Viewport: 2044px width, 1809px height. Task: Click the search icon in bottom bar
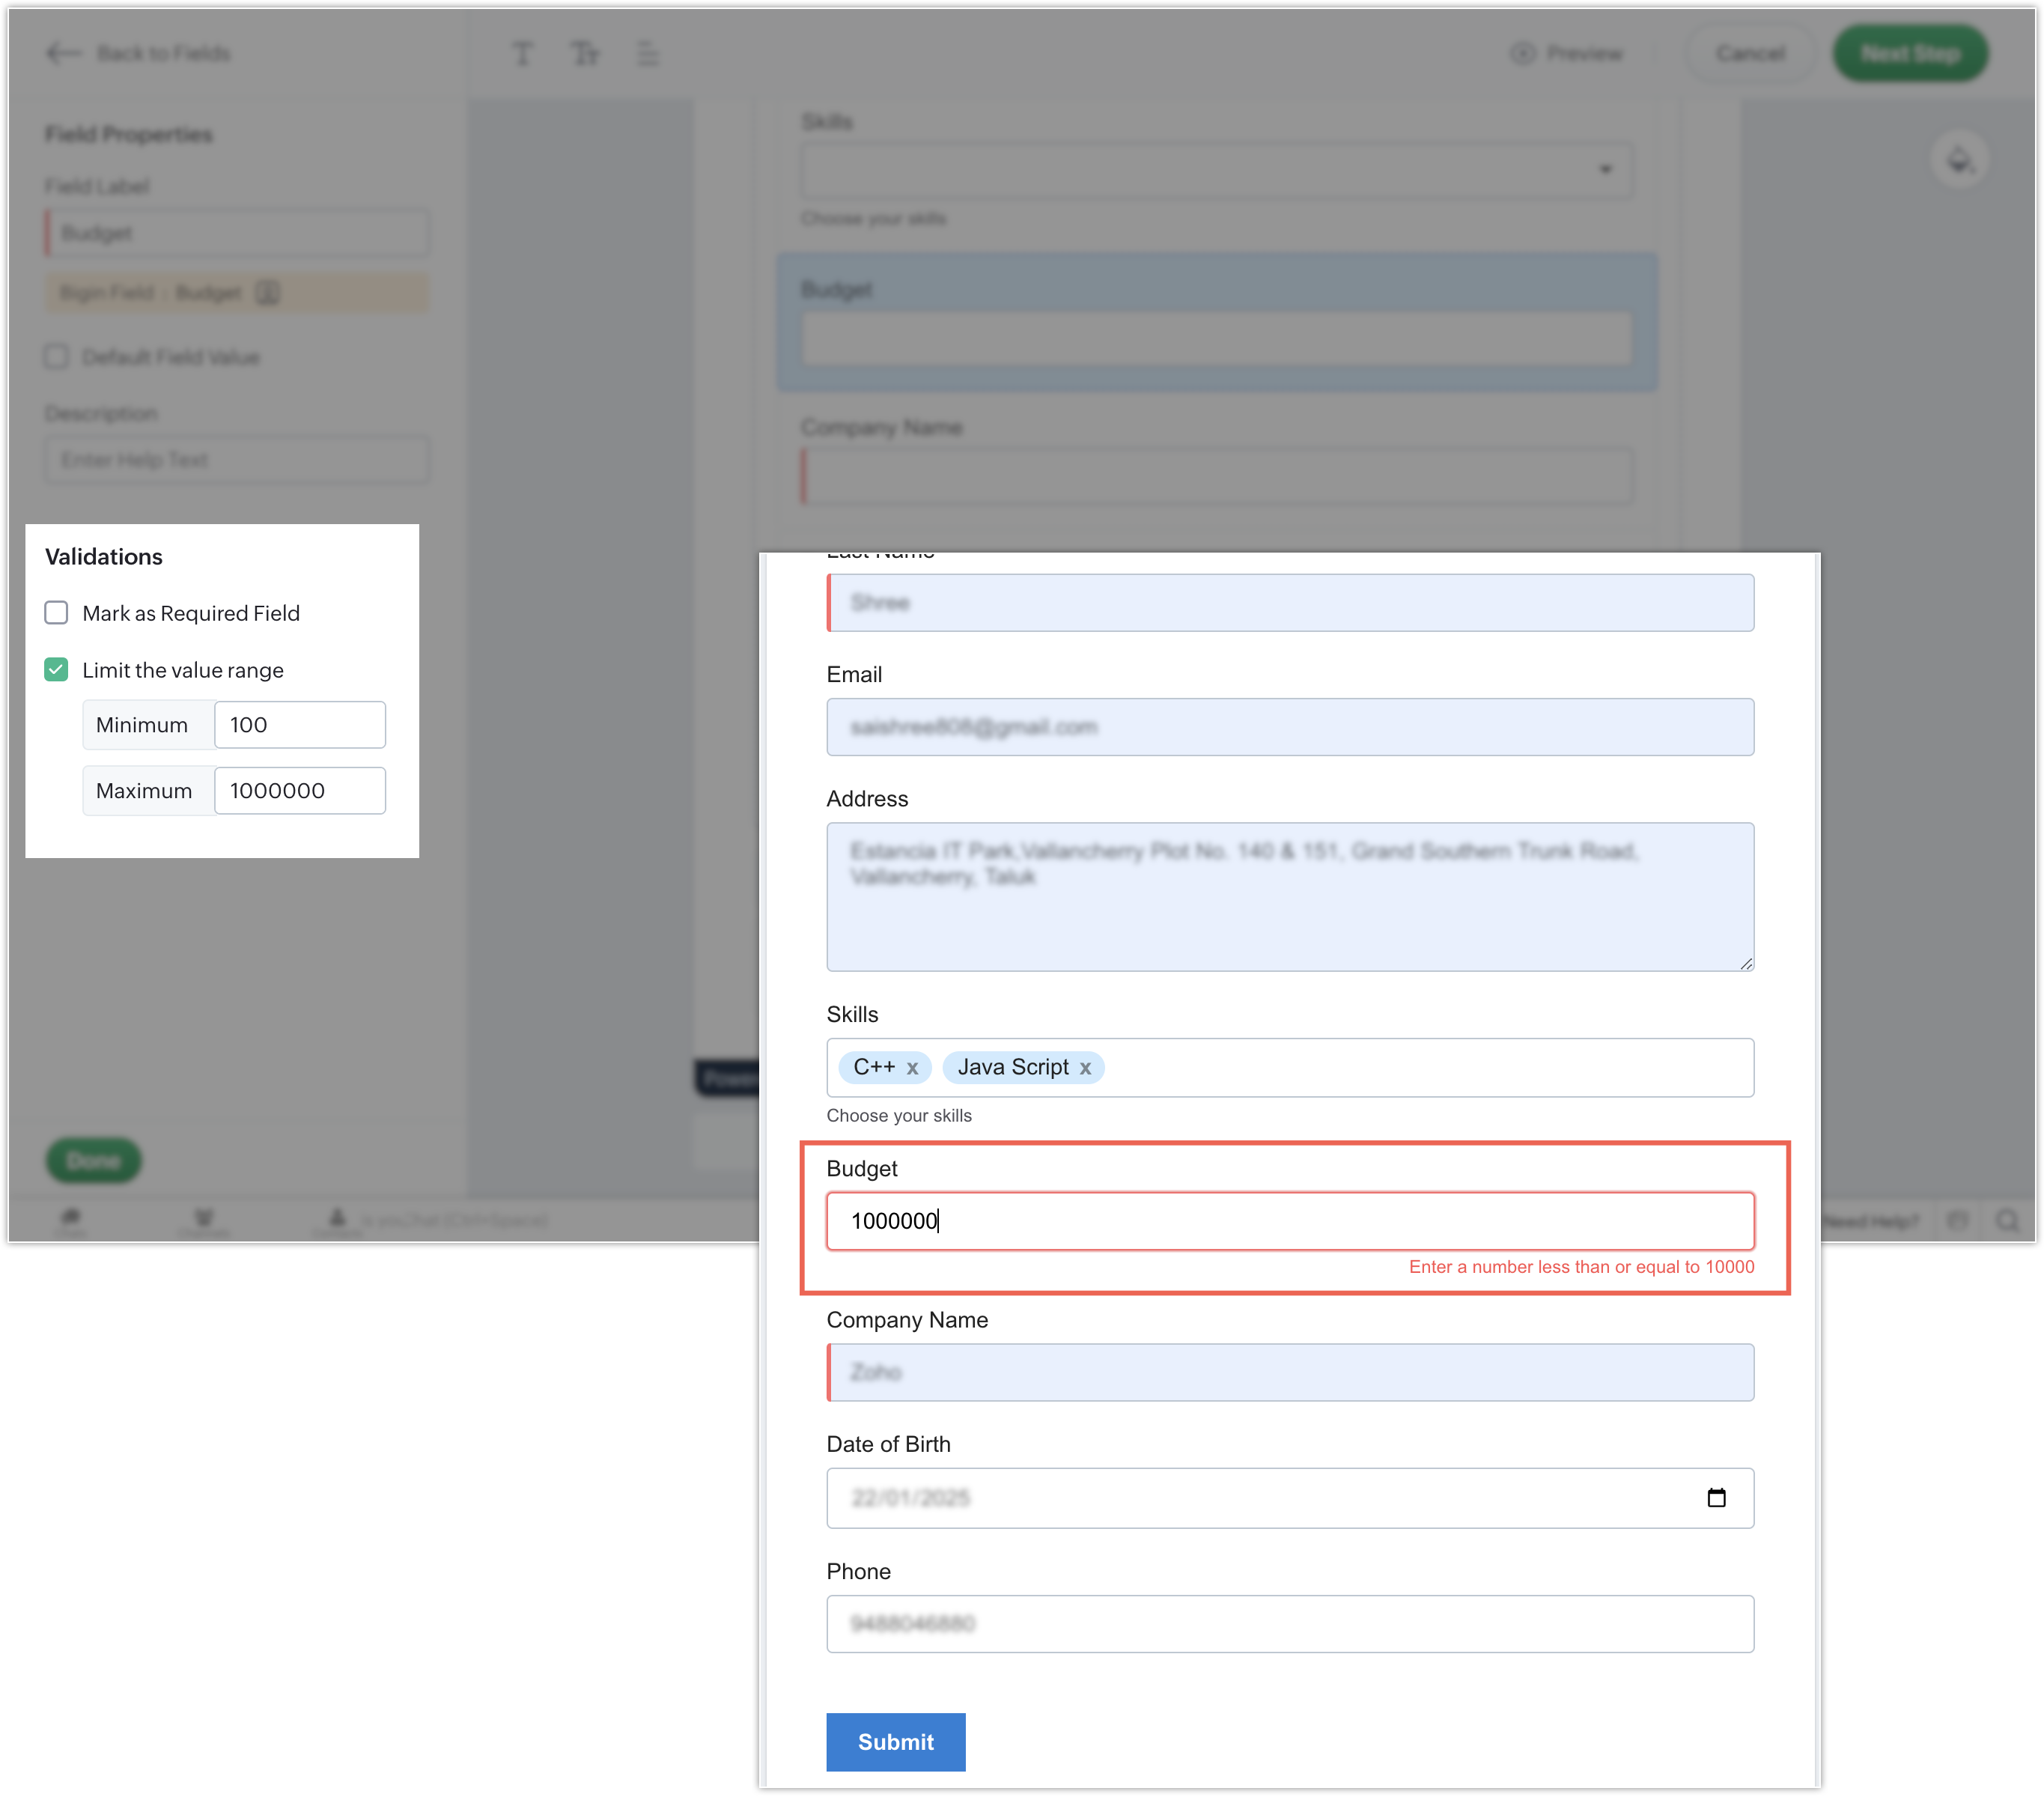tap(2007, 1220)
